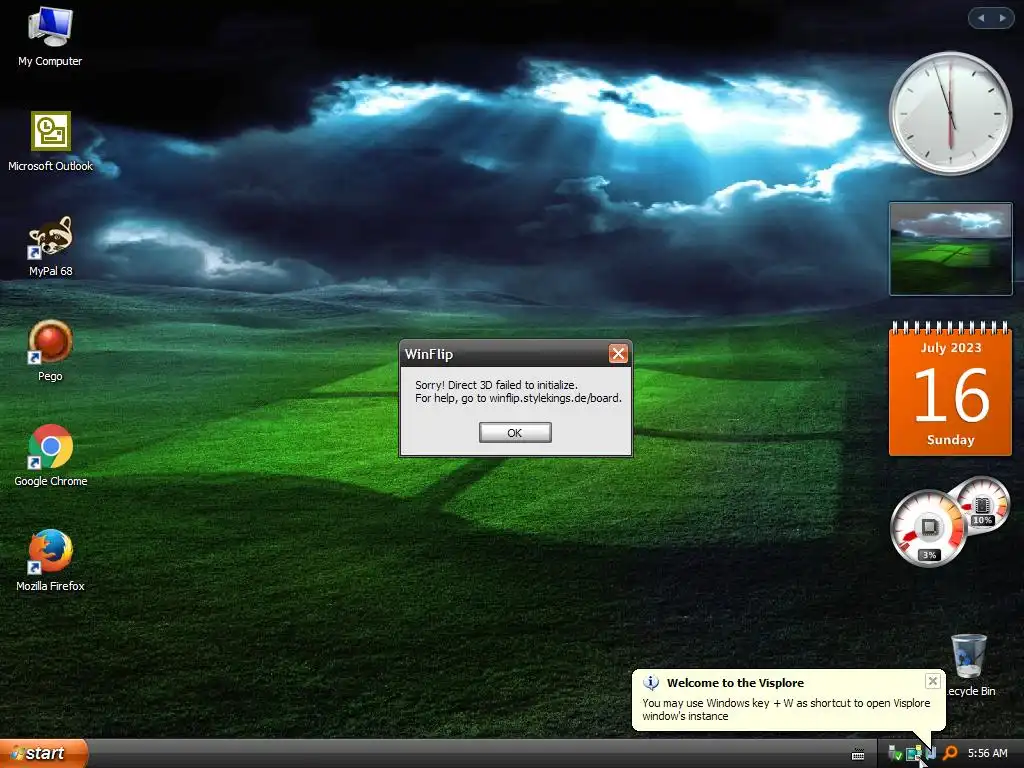This screenshot has width=1024, height=768.
Task: Select the MyPal 68 browser shortcut
Action: (x=50, y=246)
